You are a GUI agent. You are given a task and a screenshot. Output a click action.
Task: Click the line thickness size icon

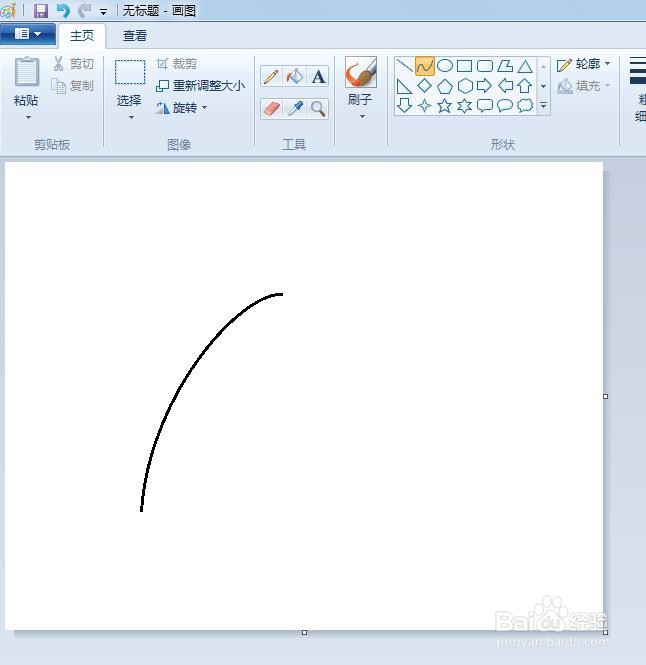(638, 71)
